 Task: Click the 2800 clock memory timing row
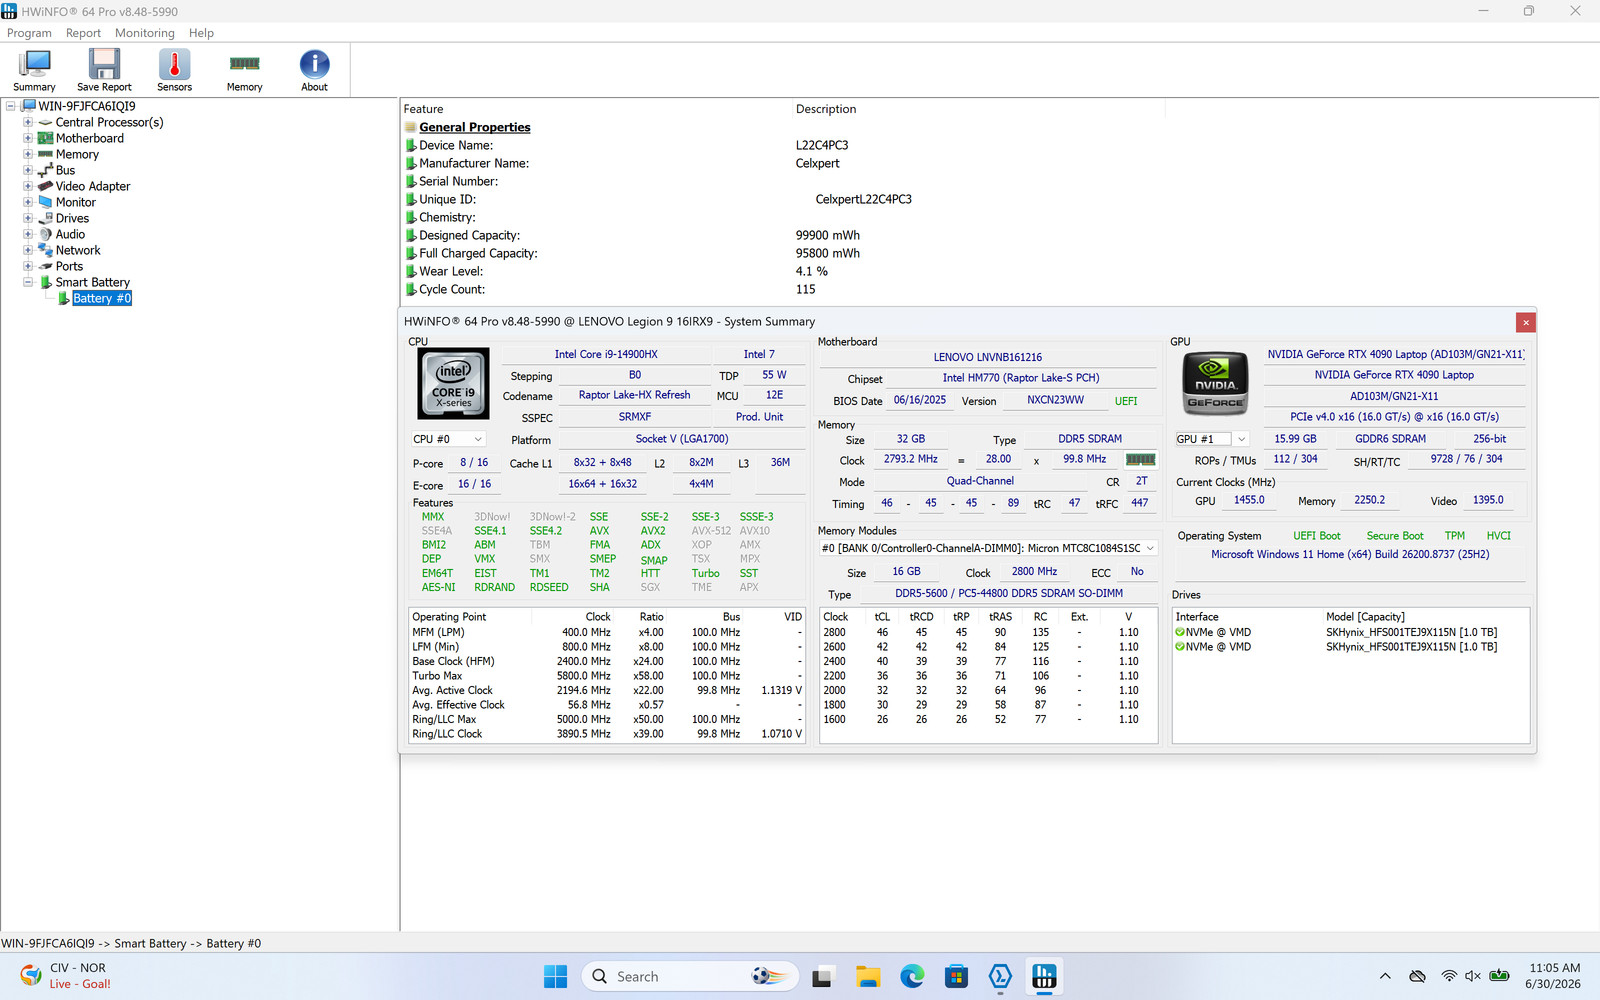point(988,632)
